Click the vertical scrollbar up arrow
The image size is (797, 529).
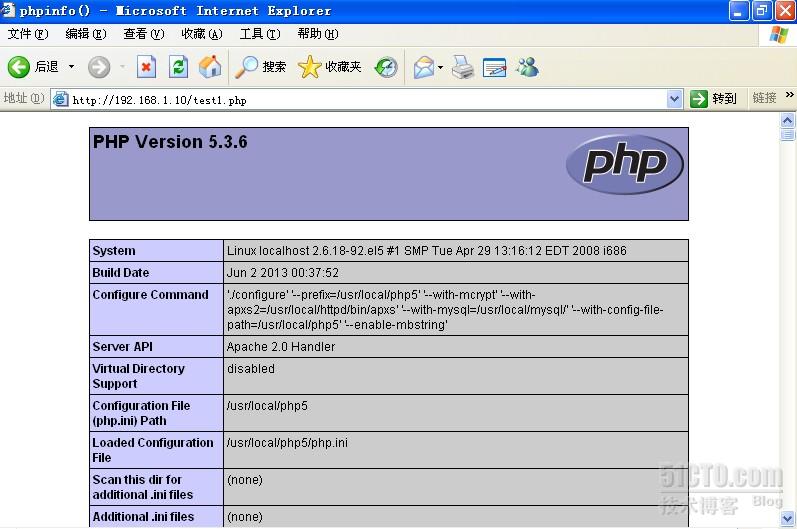click(x=787, y=120)
